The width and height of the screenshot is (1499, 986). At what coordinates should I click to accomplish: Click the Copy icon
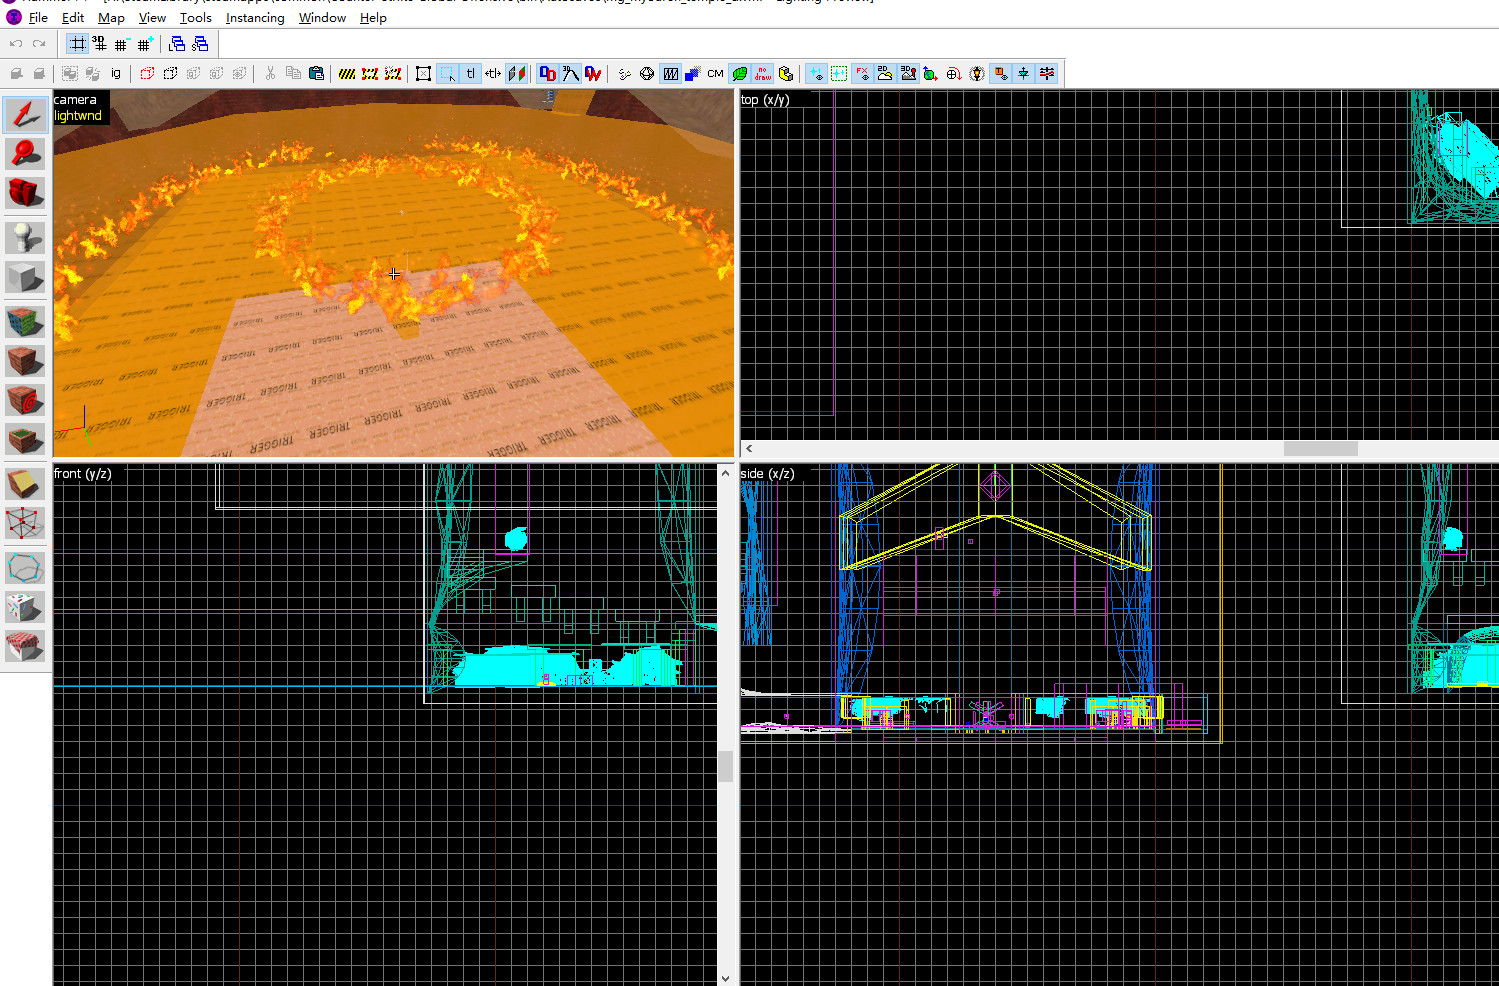point(293,73)
